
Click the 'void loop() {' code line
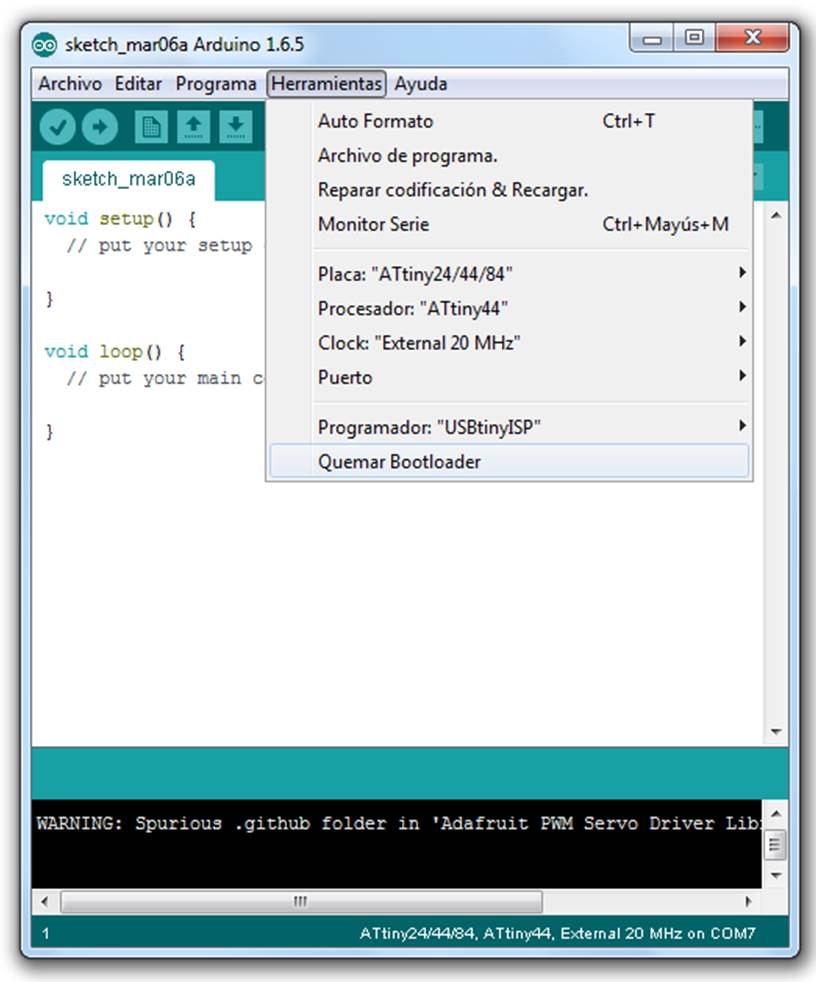115,351
